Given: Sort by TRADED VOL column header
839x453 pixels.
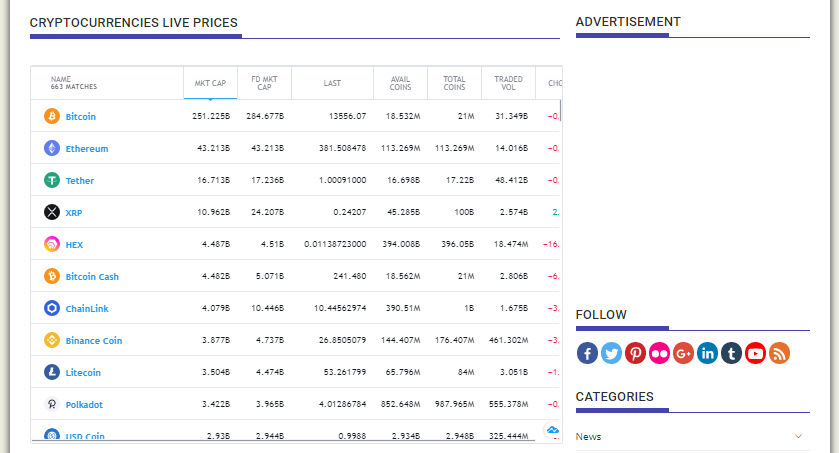Looking at the screenshot, I should [x=508, y=84].
